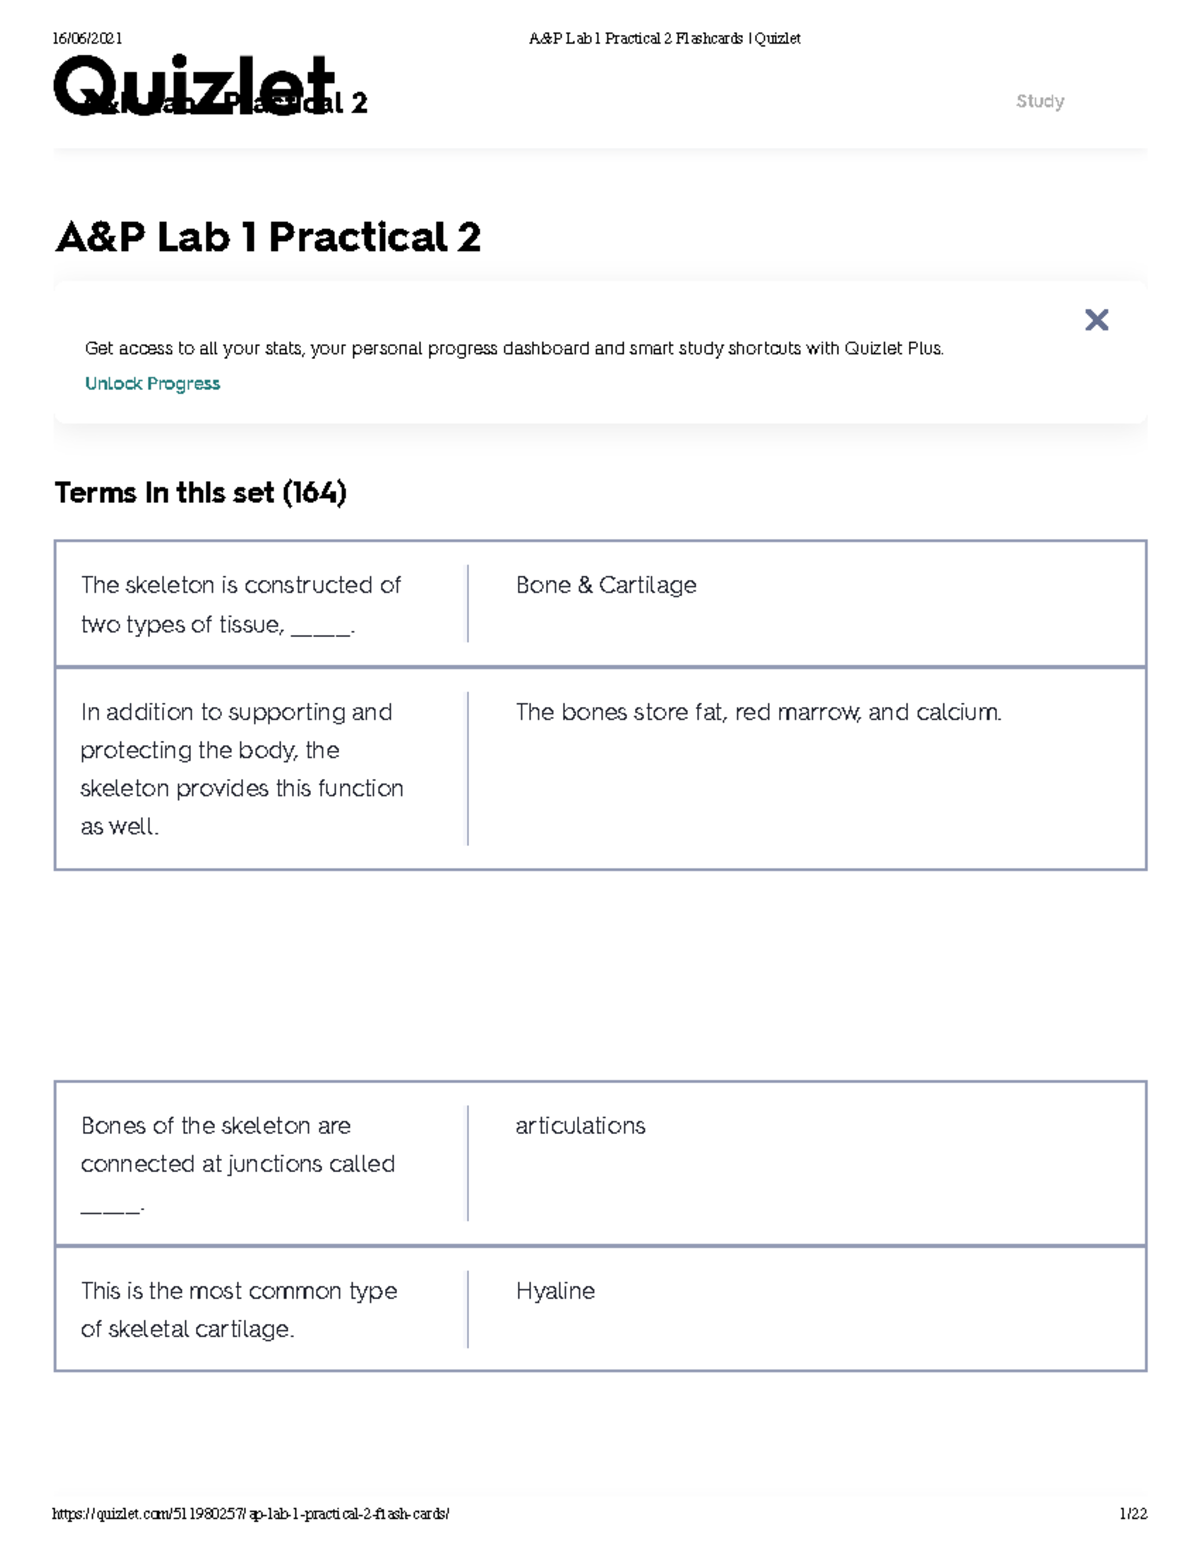This screenshot has height=1553, width=1200.
Task: Select the Bone & Cartilage flashcard answer
Action: tap(605, 585)
